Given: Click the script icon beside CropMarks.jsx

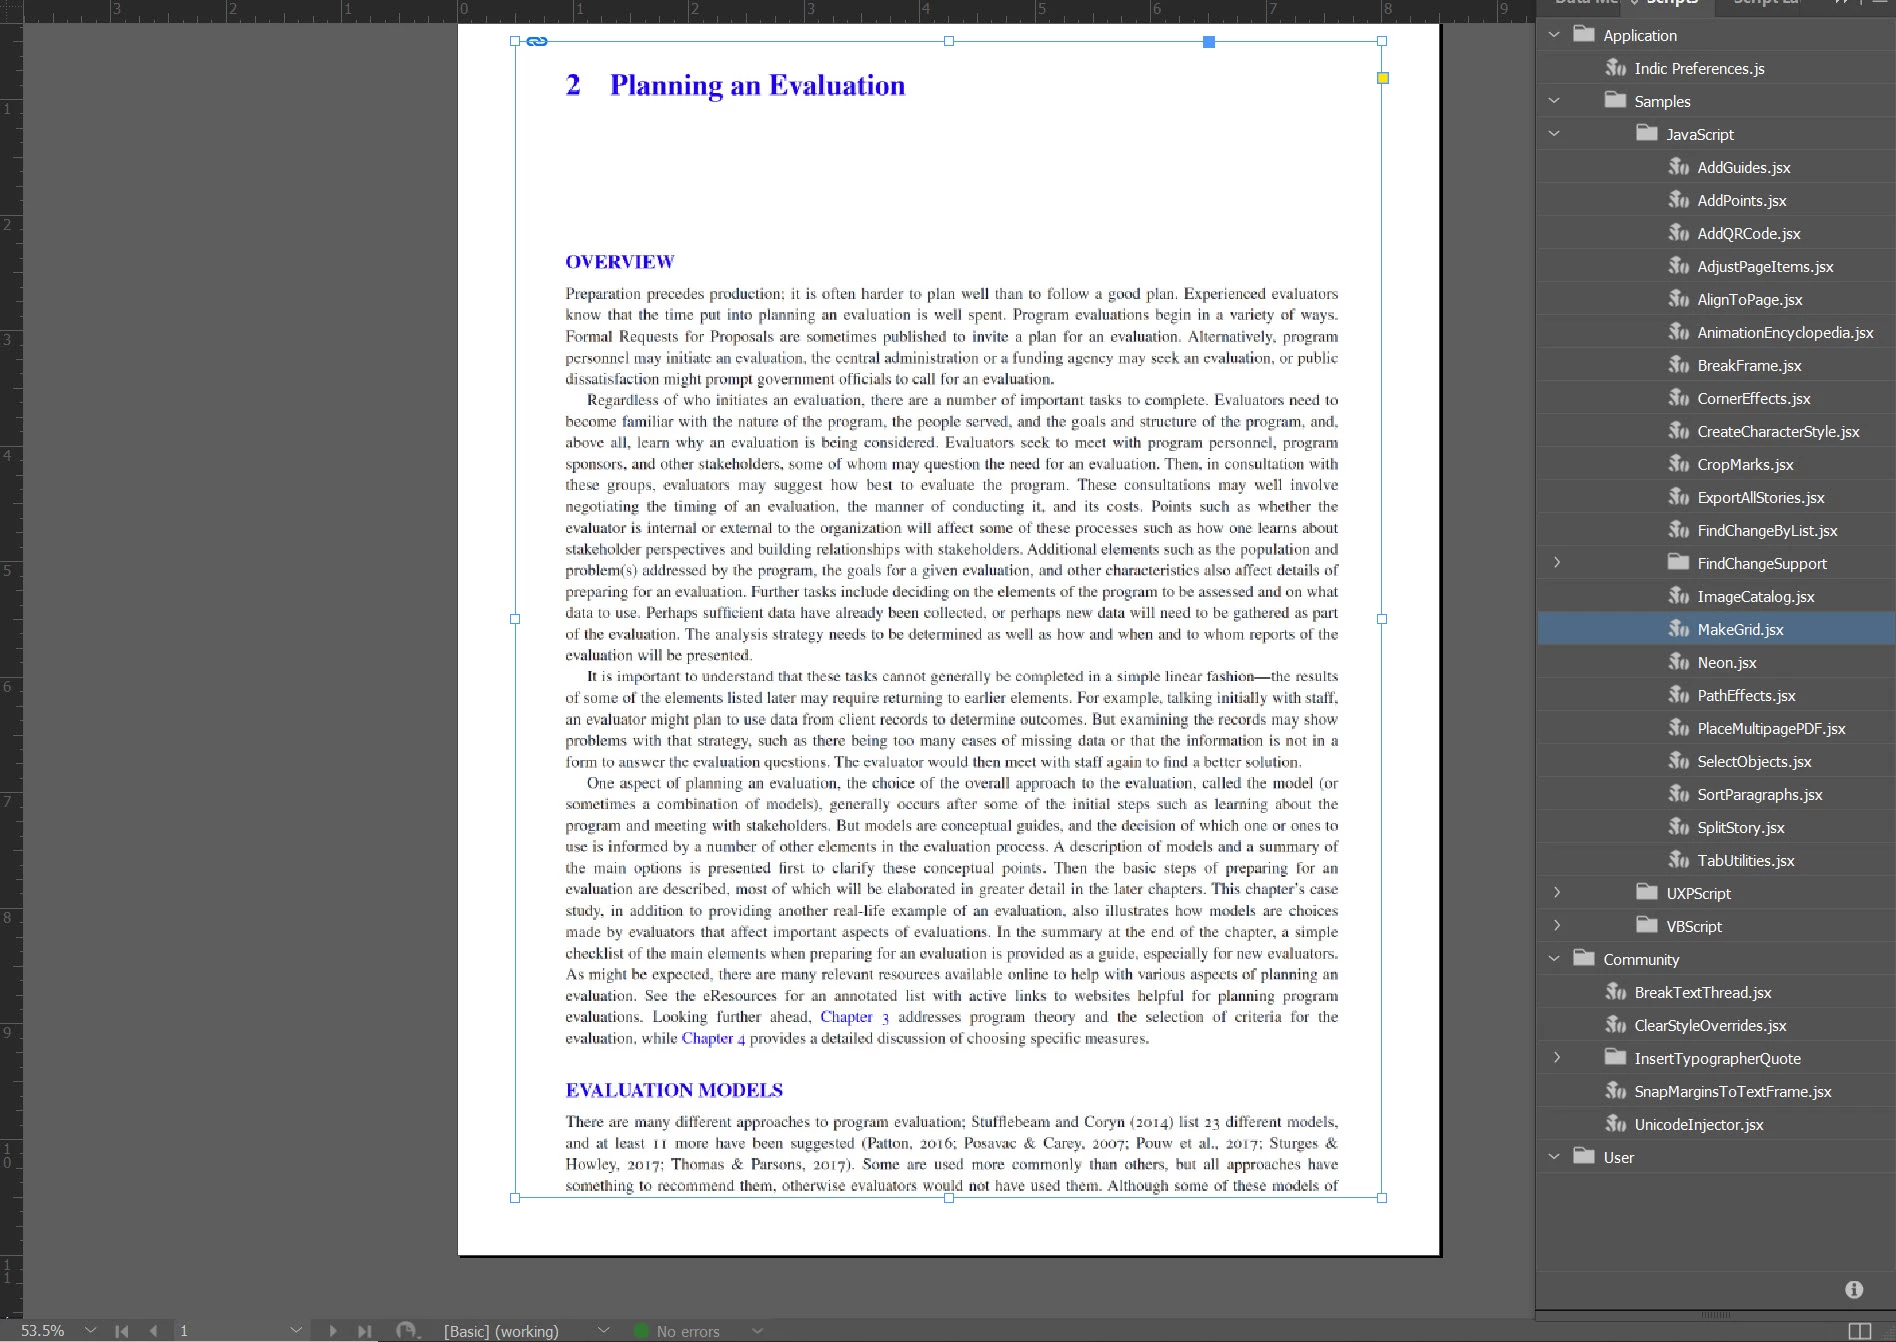Looking at the screenshot, I should tap(1678, 464).
